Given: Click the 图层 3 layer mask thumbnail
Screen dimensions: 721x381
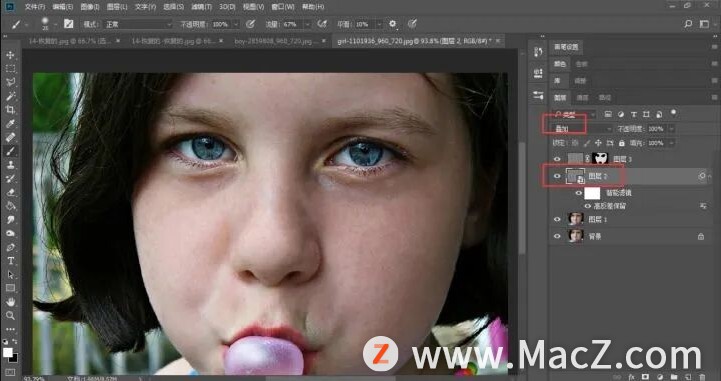Looking at the screenshot, I should [x=600, y=159].
